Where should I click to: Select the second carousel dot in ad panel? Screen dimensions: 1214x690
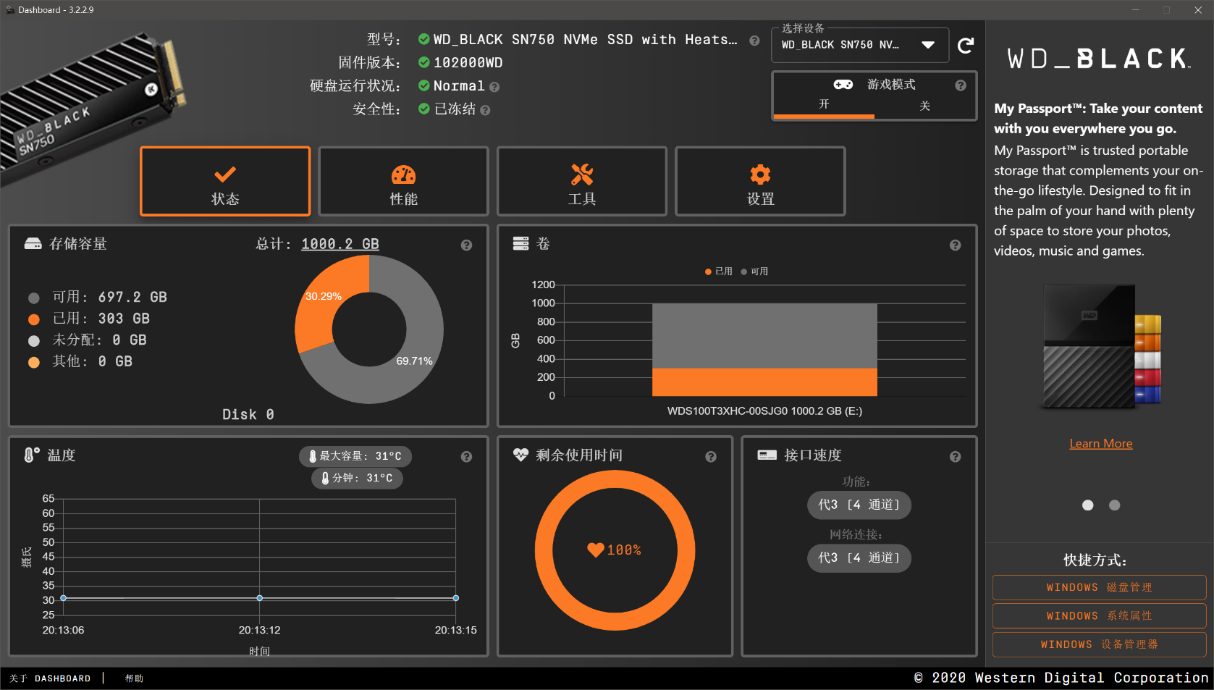click(1115, 505)
